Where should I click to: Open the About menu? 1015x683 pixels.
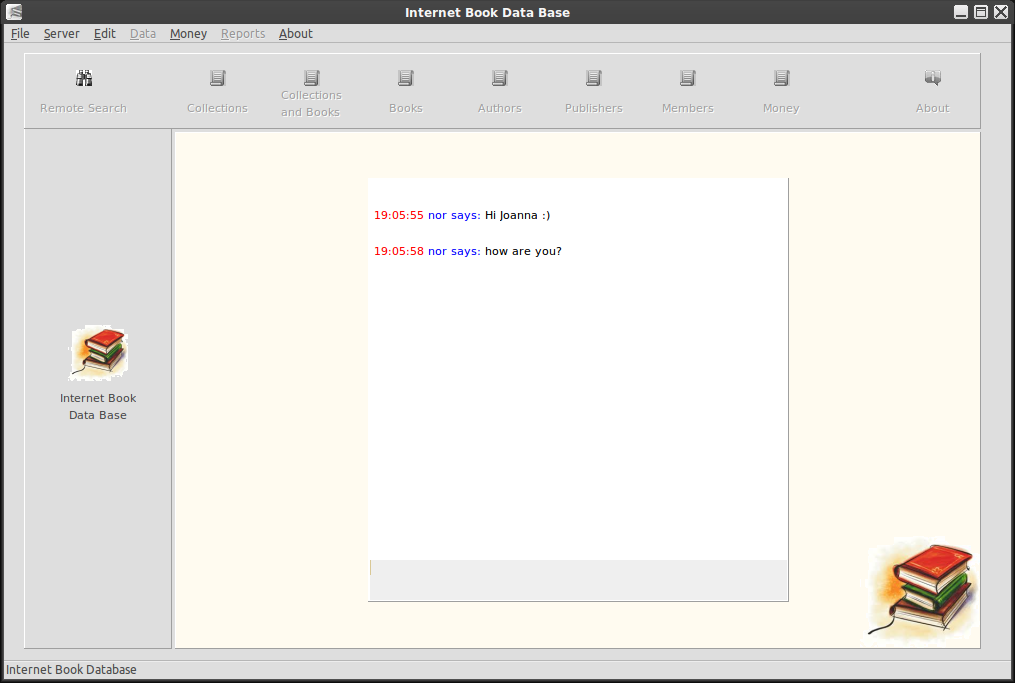296,34
